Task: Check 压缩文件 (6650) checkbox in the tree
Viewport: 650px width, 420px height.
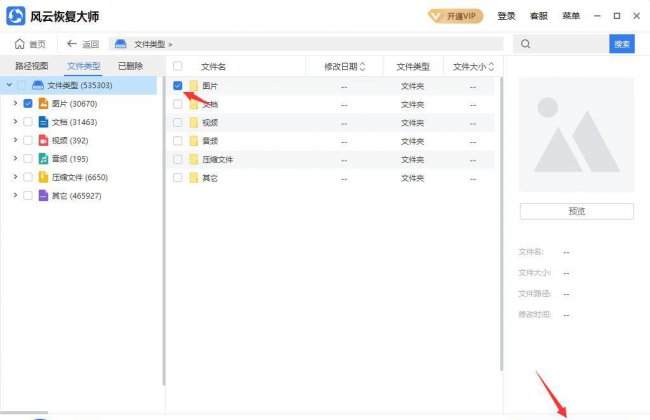Action: 28,177
